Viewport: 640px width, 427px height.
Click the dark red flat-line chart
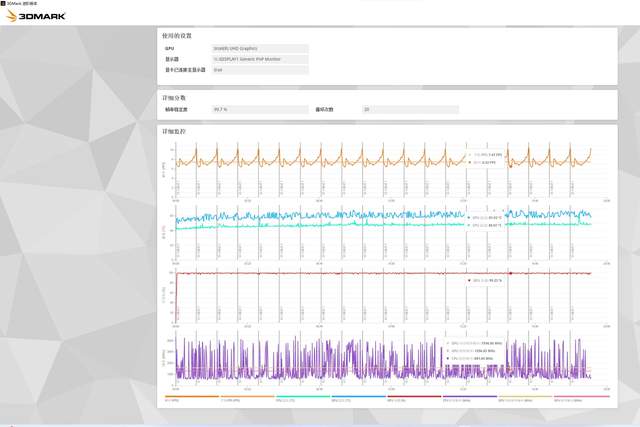click(x=384, y=297)
